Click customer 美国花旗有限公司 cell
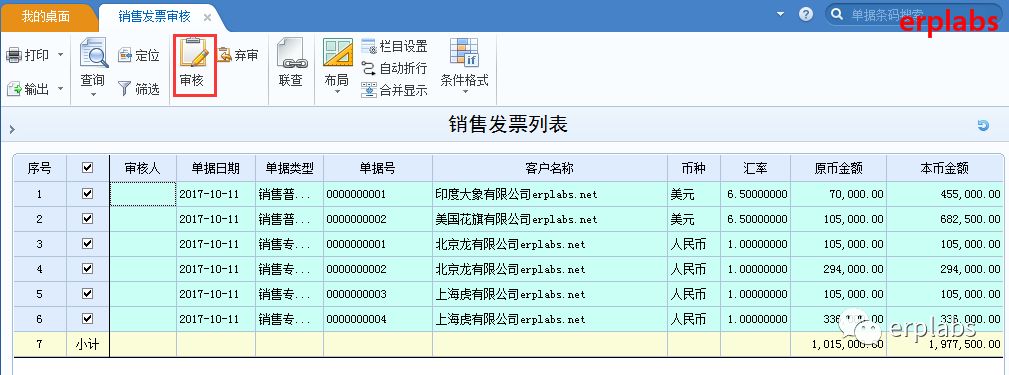The height and width of the screenshot is (375, 1009). [x=550, y=219]
